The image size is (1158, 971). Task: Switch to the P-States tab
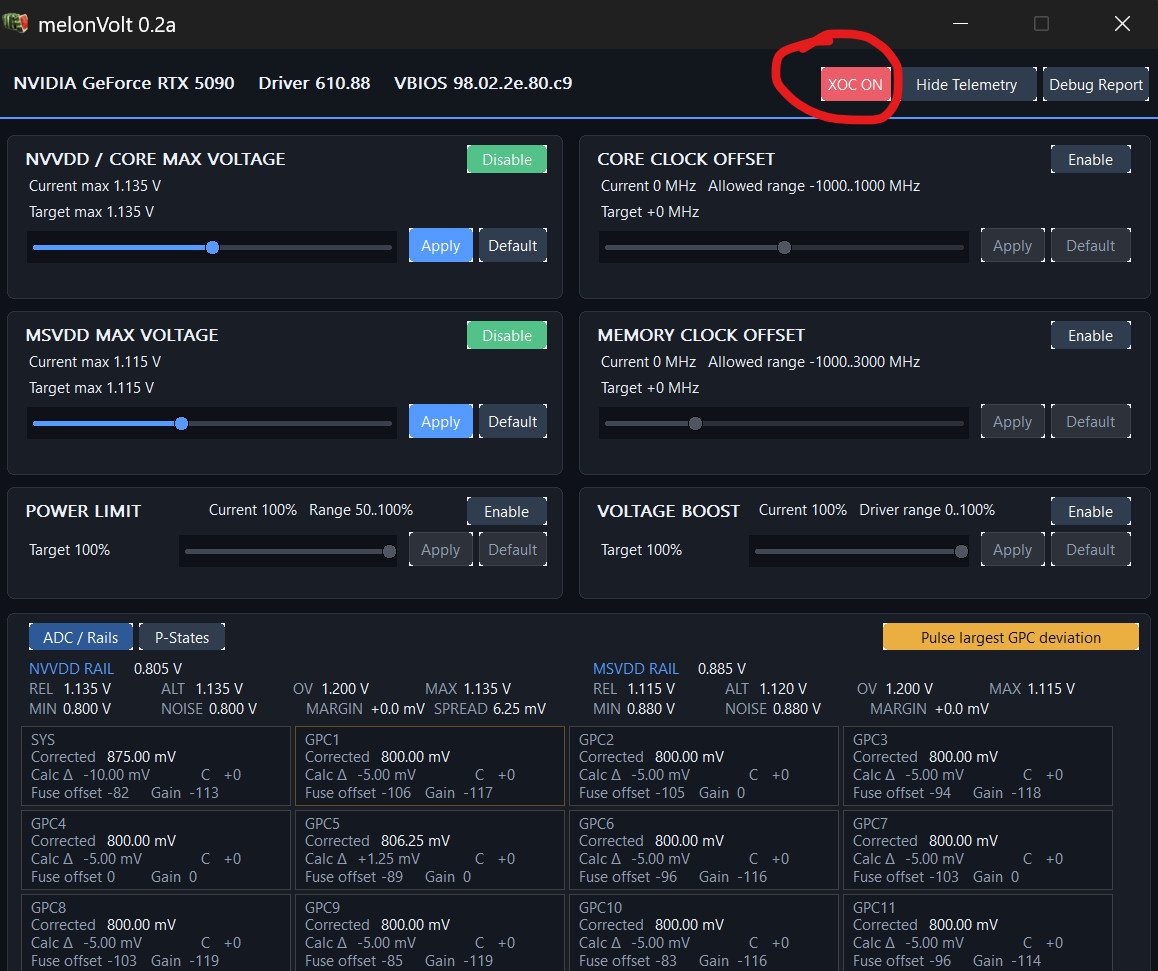pos(182,637)
